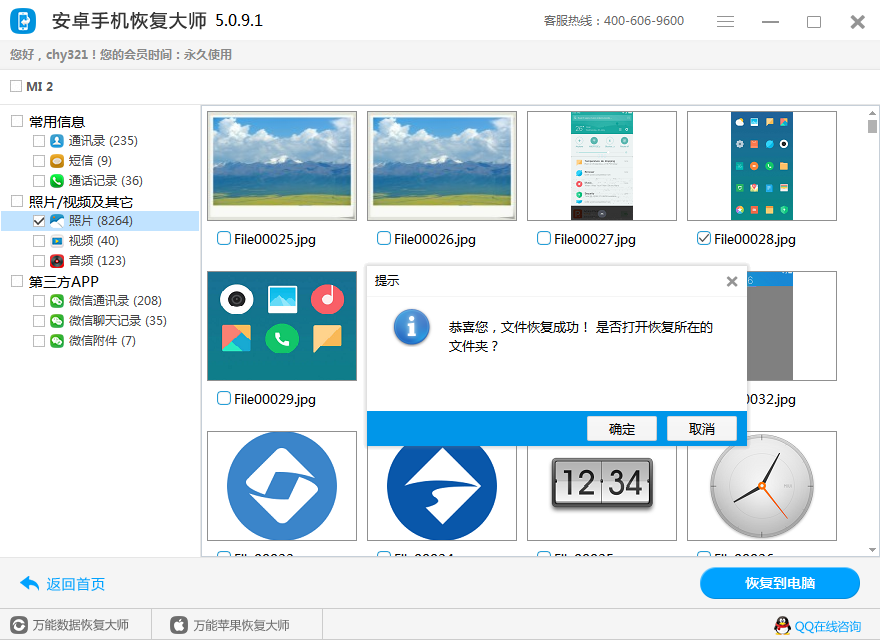Open QQ在线咨询 by clicking the QQ icon

pos(781,623)
